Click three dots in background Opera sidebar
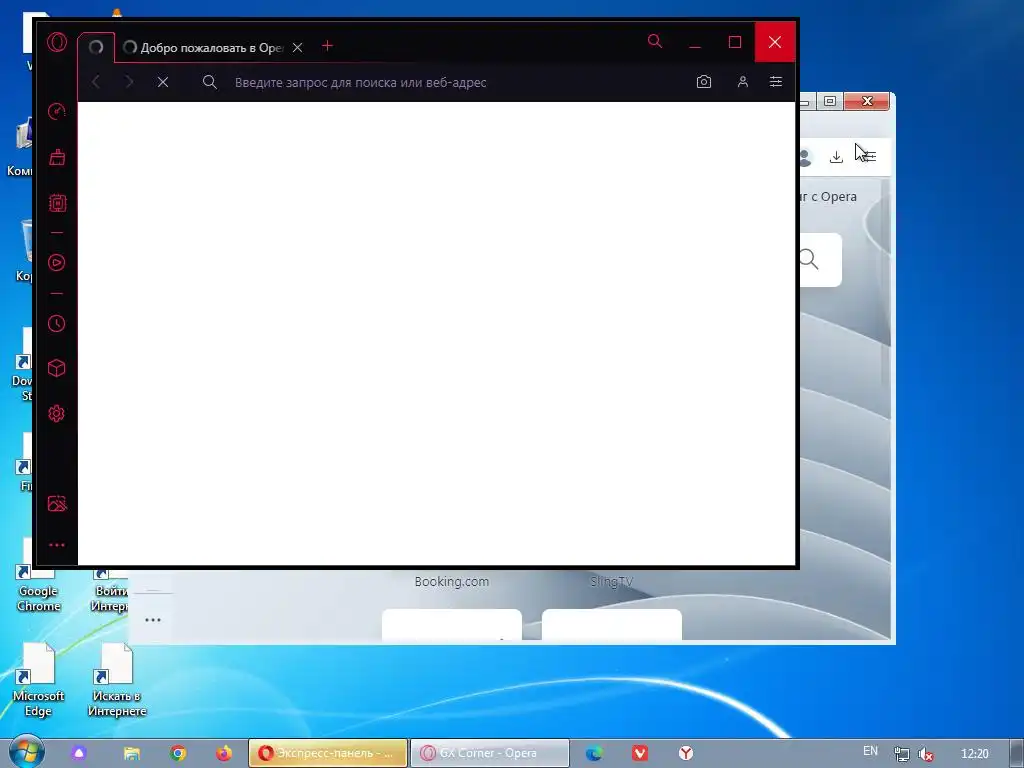This screenshot has width=1024, height=768. tap(153, 620)
